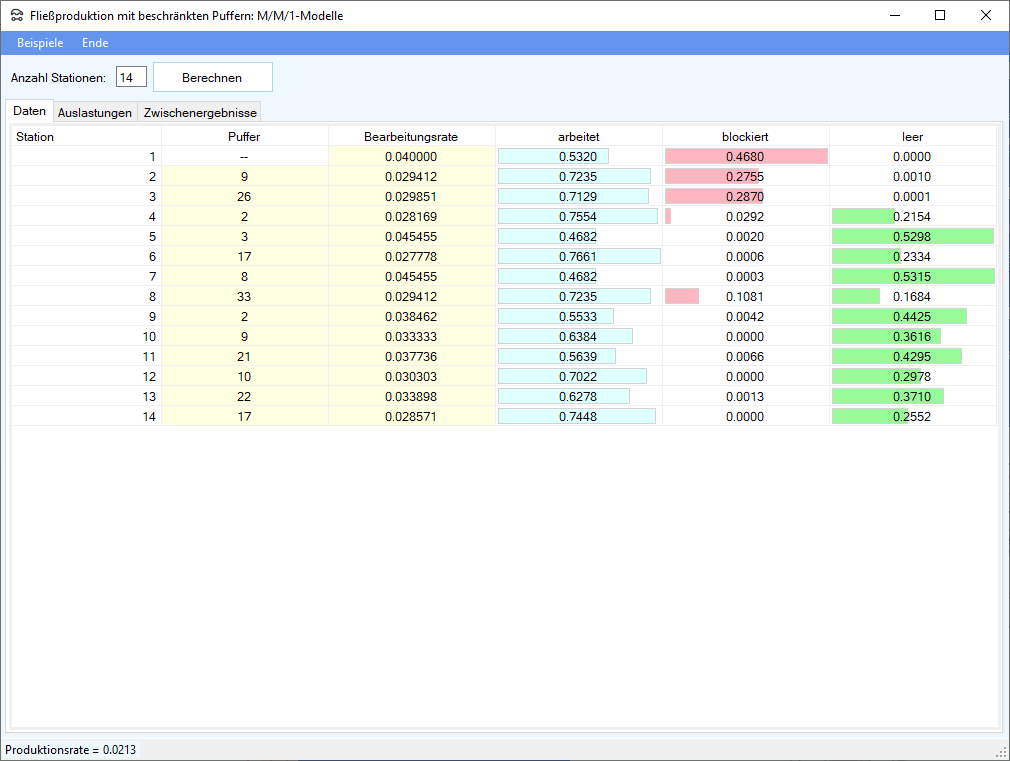Click the Puffer column header
1010x761 pixels.
click(x=244, y=137)
